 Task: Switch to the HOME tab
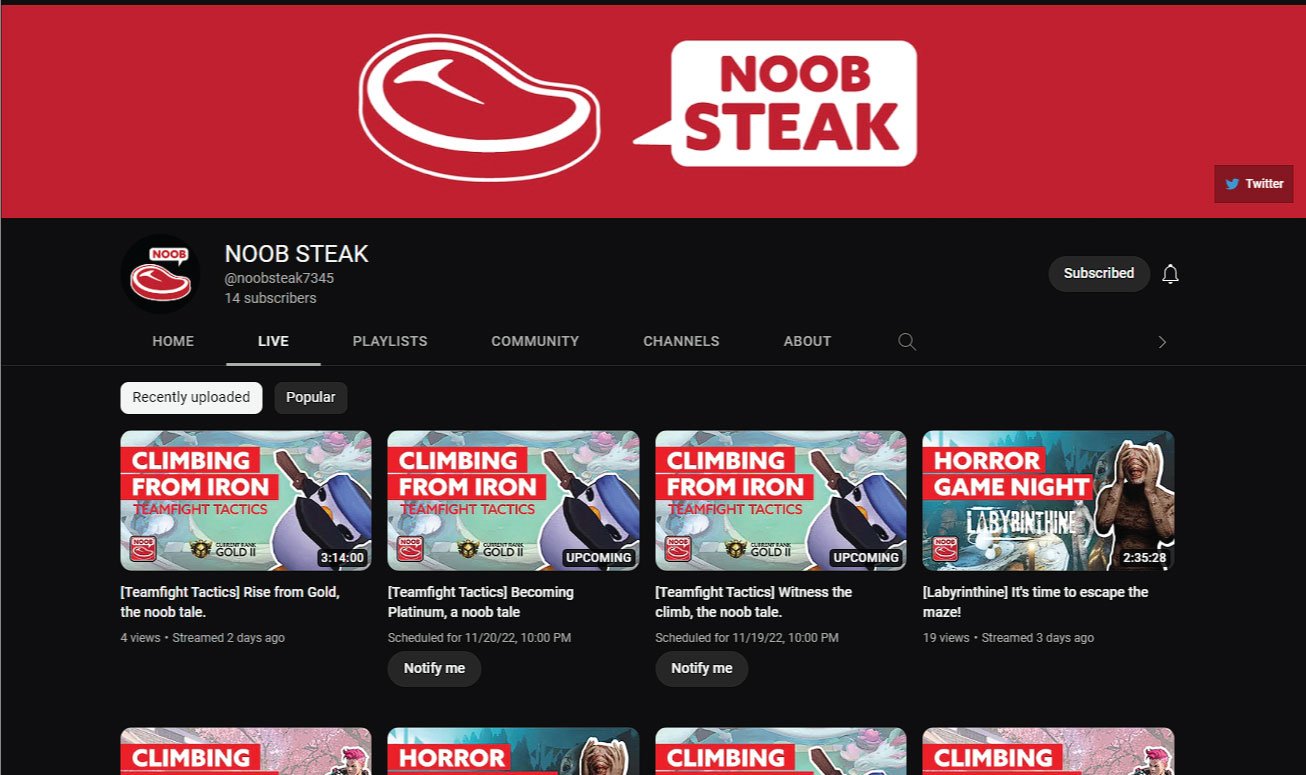tap(173, 341)
